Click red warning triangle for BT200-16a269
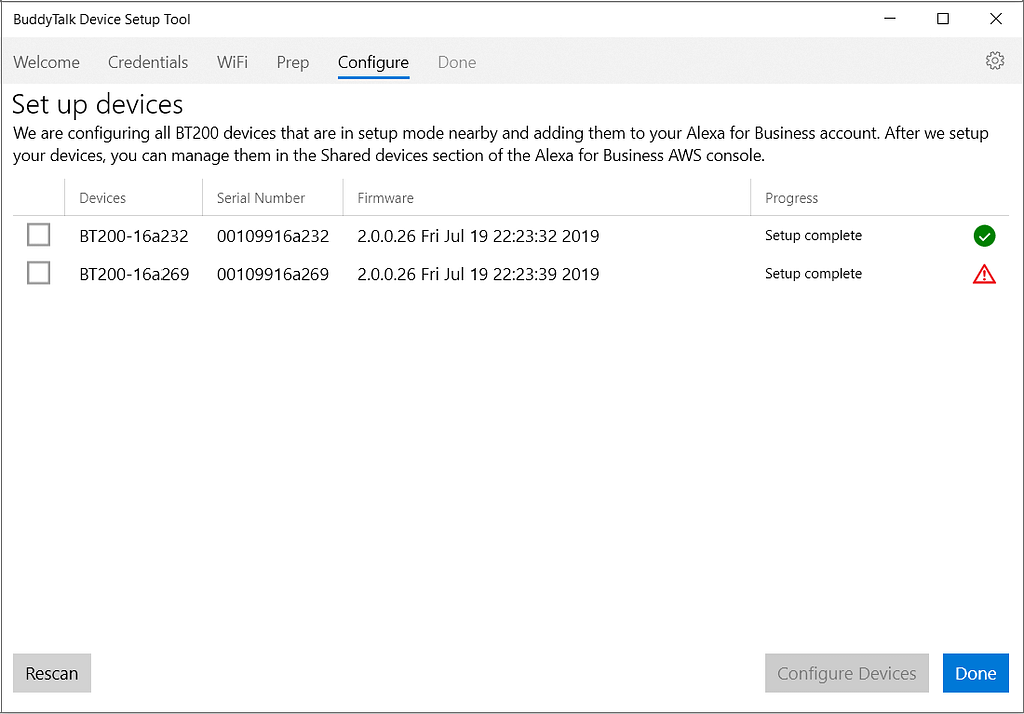1024x714 pixels. [984, 274]
